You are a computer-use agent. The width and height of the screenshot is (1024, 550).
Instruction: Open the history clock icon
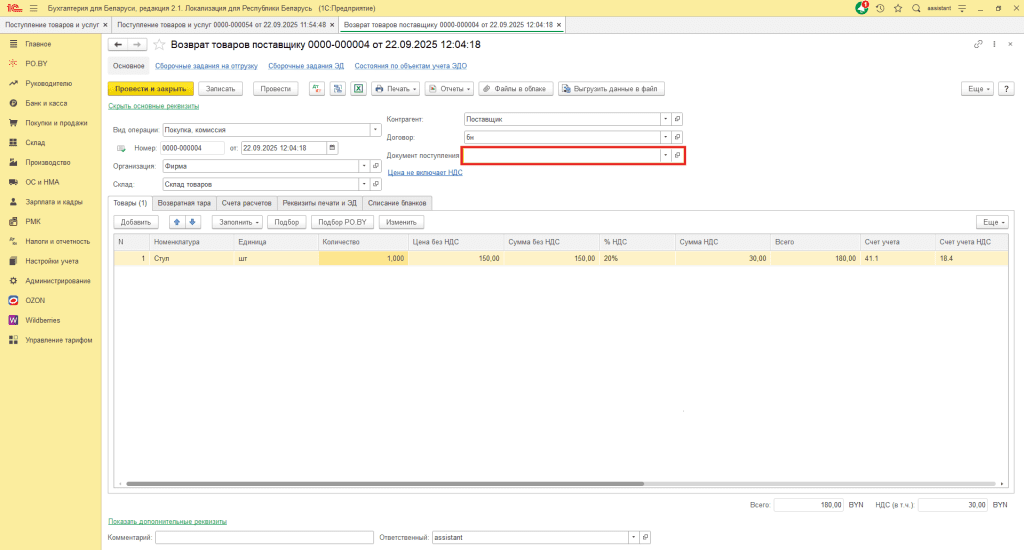tap(880, 8)
